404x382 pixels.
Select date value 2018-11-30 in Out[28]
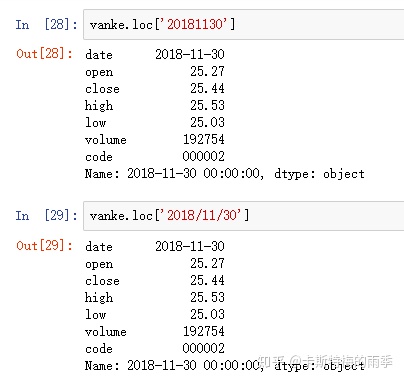pos(190,54)
